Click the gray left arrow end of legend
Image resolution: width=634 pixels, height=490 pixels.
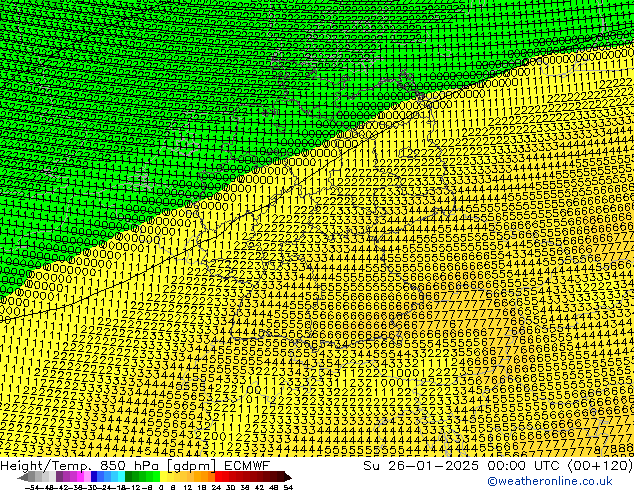coord(23,477)
